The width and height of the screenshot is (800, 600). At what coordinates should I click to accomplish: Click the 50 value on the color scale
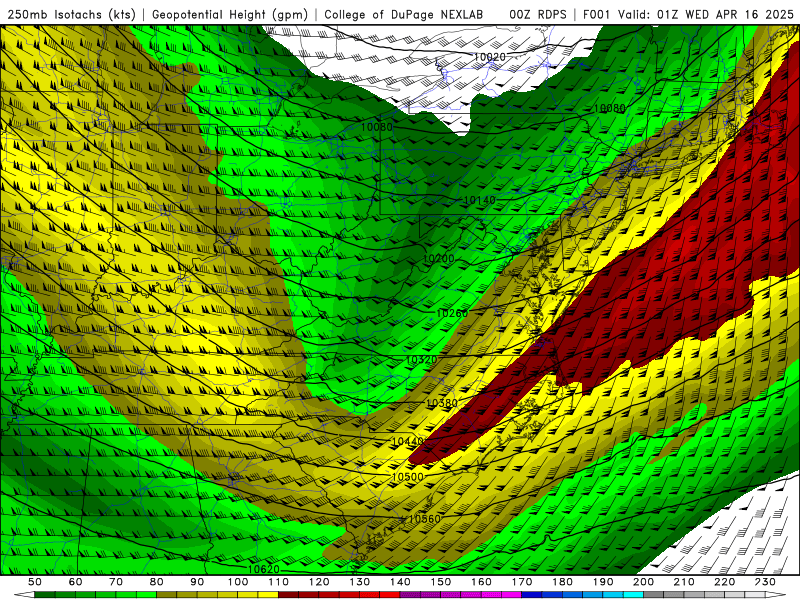(35, 582)
